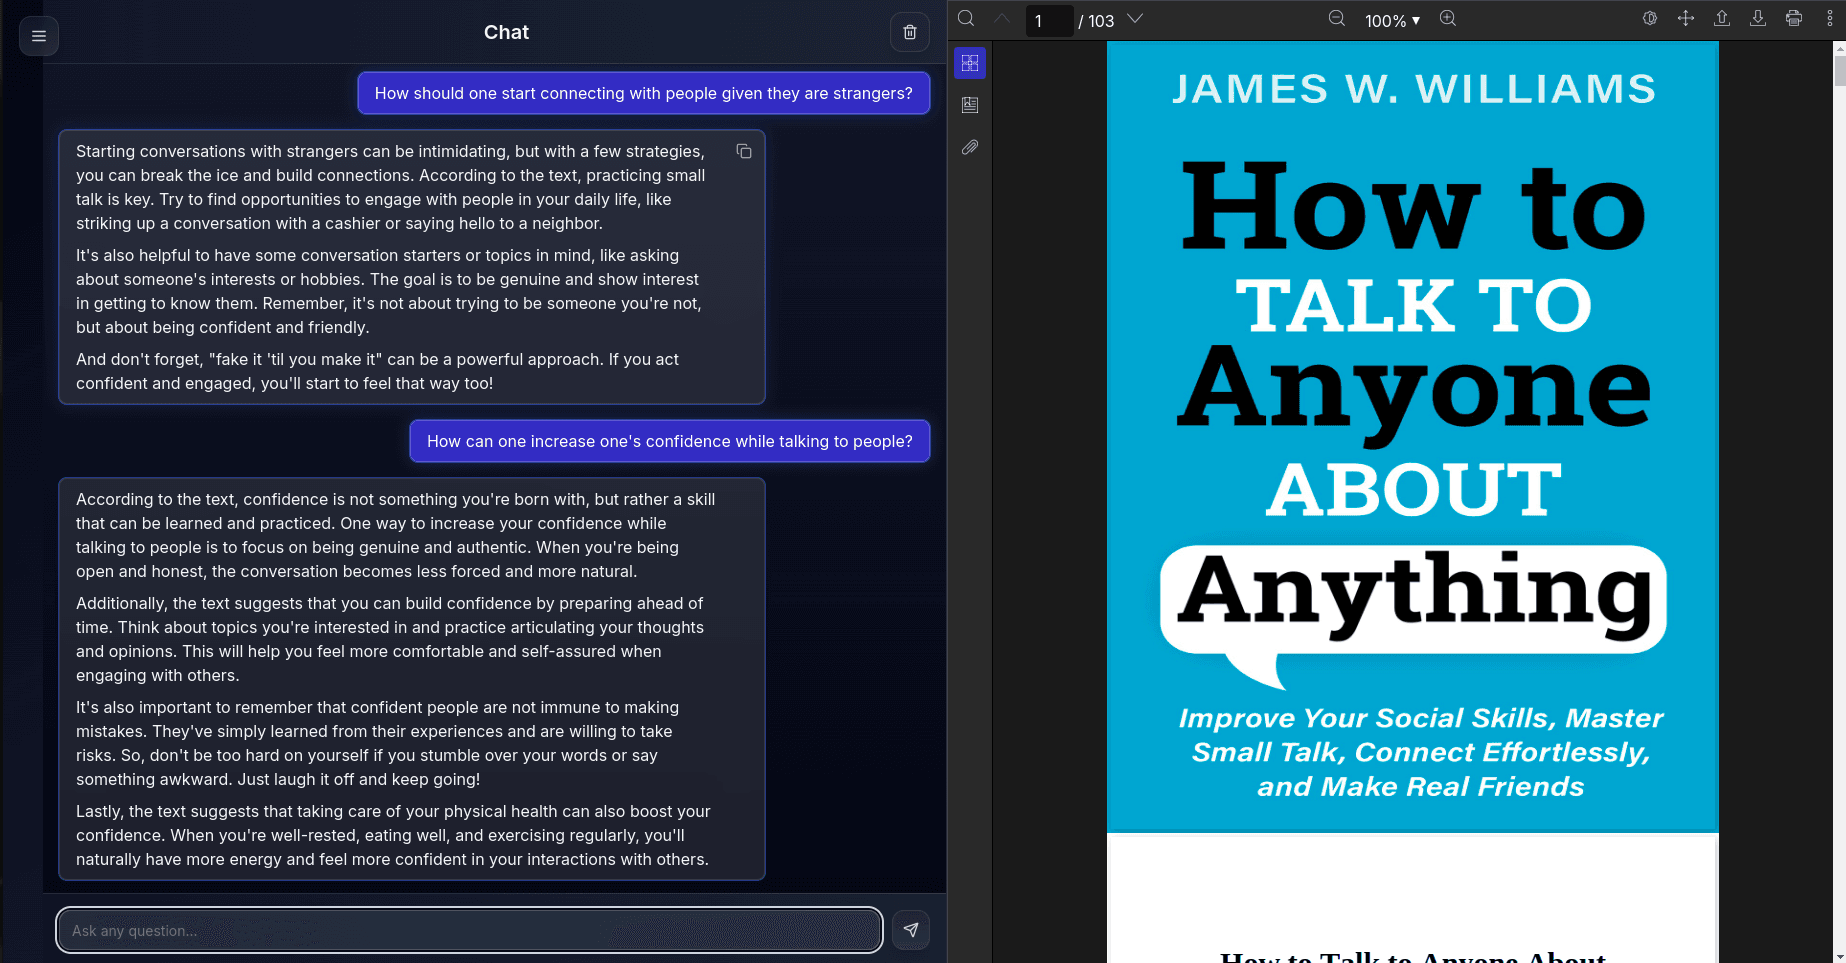Show bookmarks panel in PDF sidebar
This screenshot has height=963, width=1846.
[x=970, y=105]
